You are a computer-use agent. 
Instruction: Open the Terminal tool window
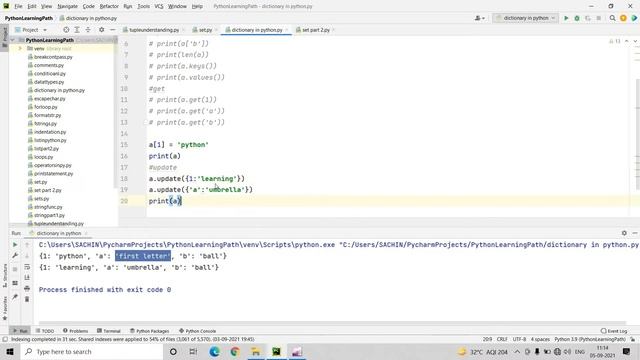[109, 331]
